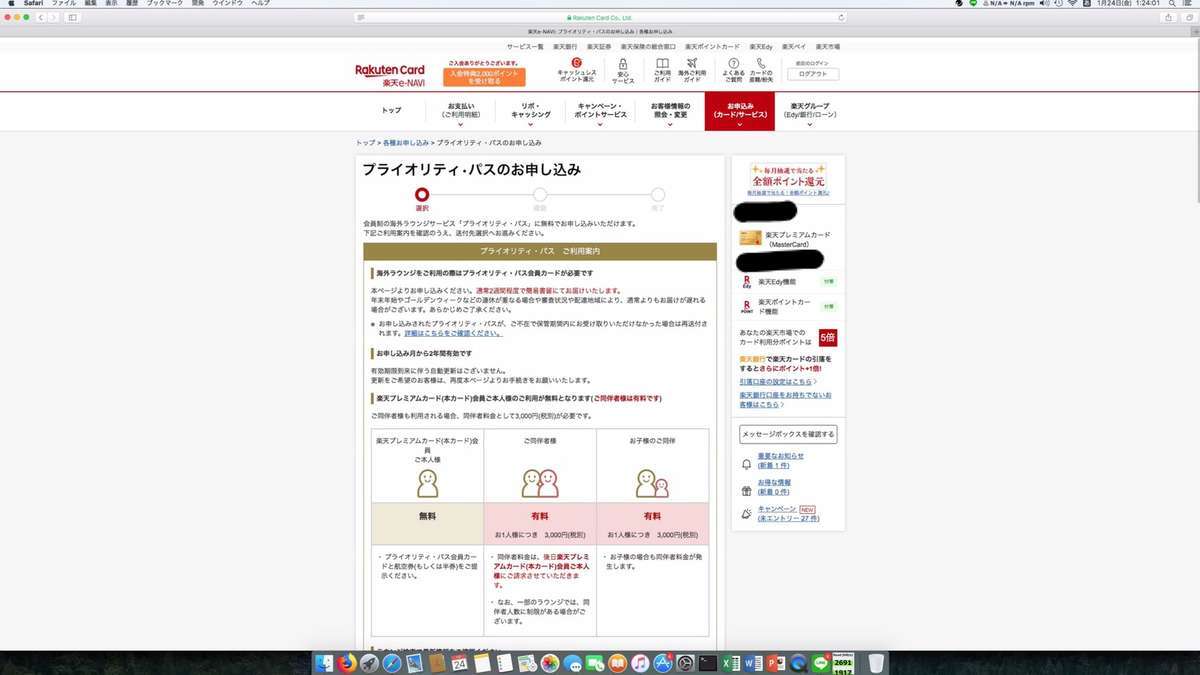Click 楽天銀行口座をお持ちでないお客様はこちら link

point(786,399)
